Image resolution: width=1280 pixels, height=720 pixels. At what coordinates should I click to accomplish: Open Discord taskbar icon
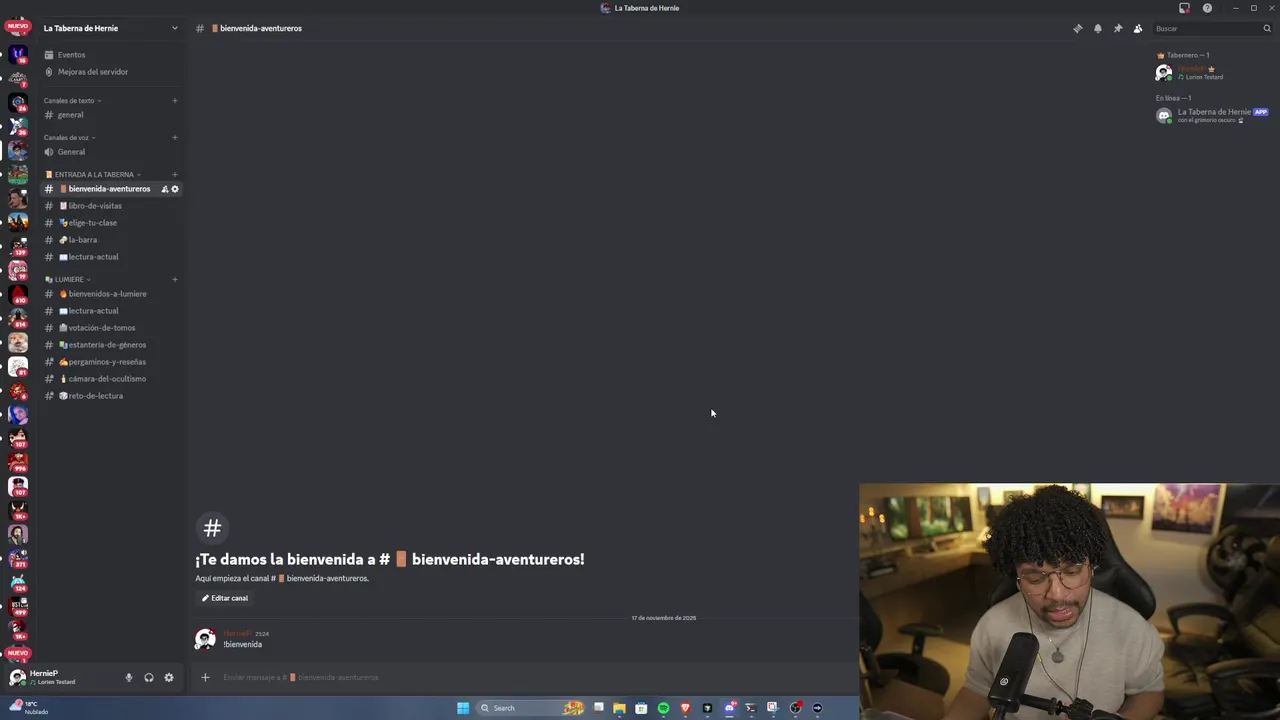coord(729,708)
